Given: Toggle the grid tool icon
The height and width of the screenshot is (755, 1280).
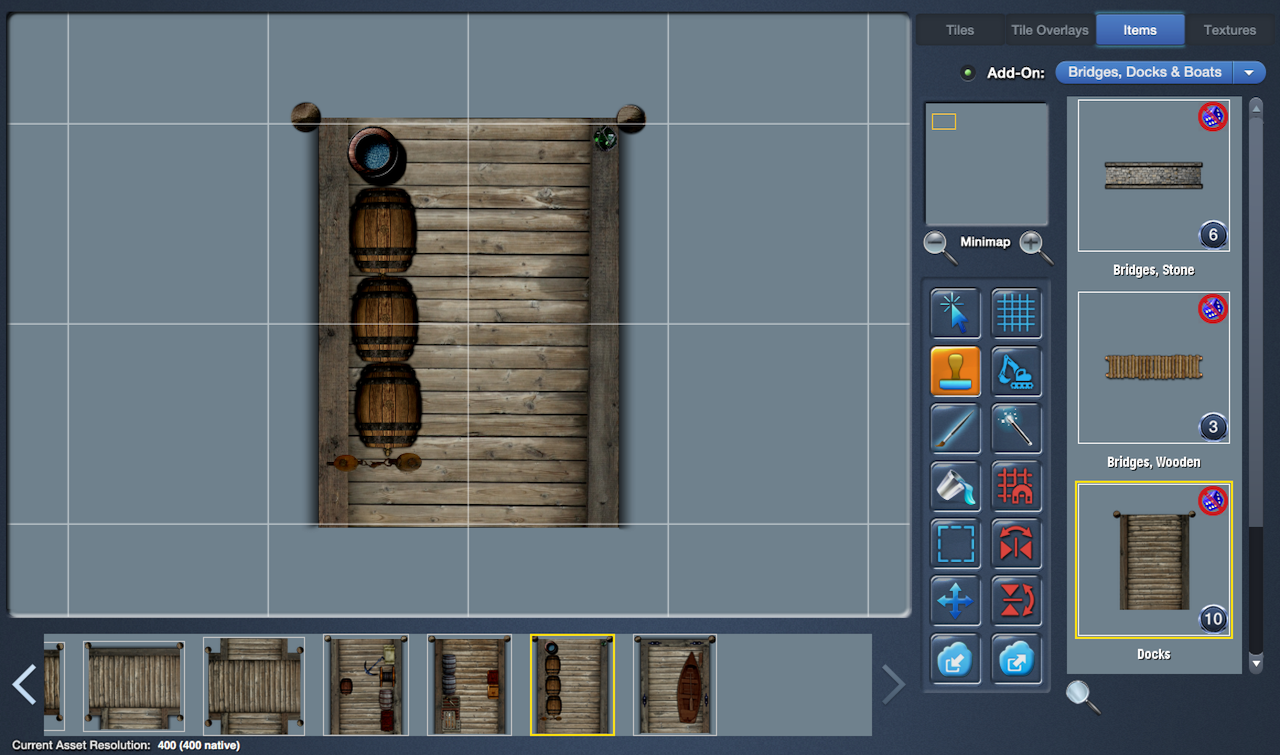Looking at the screenshot, I should [1016, 313].
